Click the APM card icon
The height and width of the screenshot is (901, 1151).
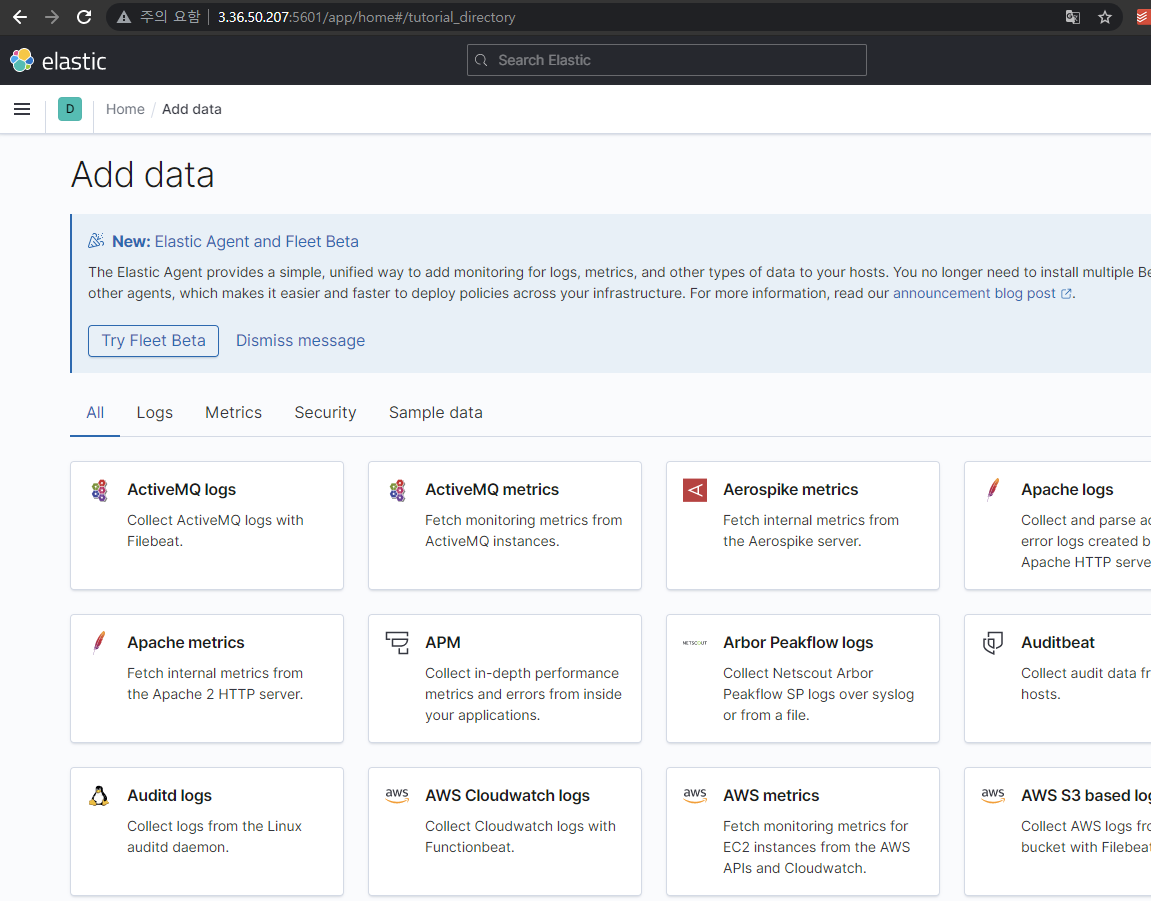click(x=397, y=643)
